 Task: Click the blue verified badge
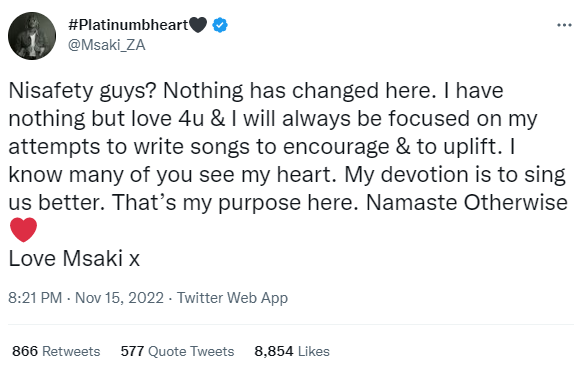220,25
